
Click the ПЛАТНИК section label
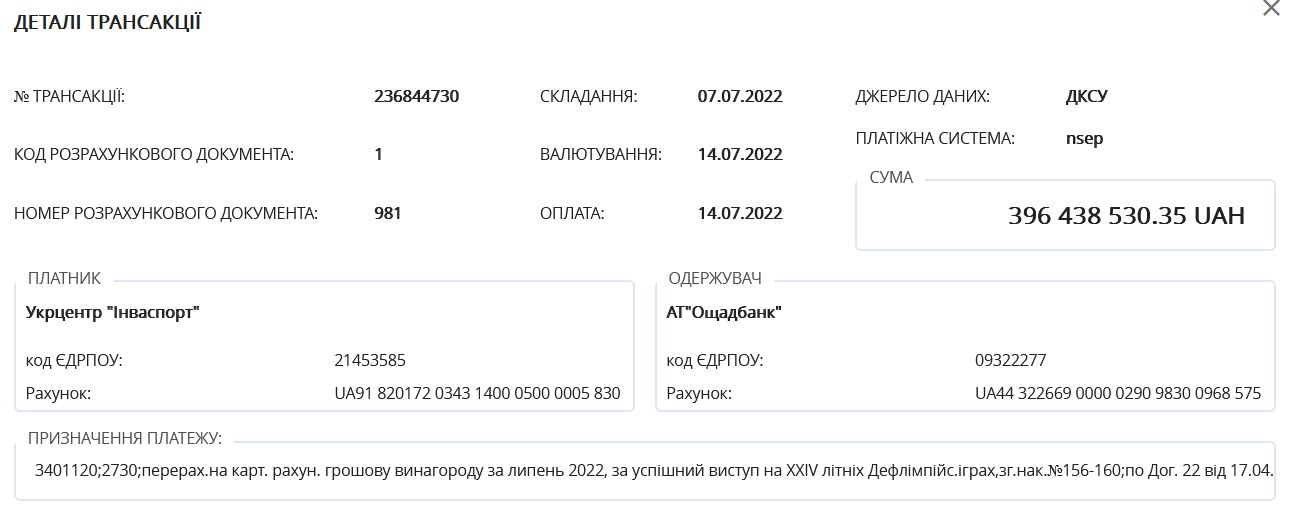64,279
